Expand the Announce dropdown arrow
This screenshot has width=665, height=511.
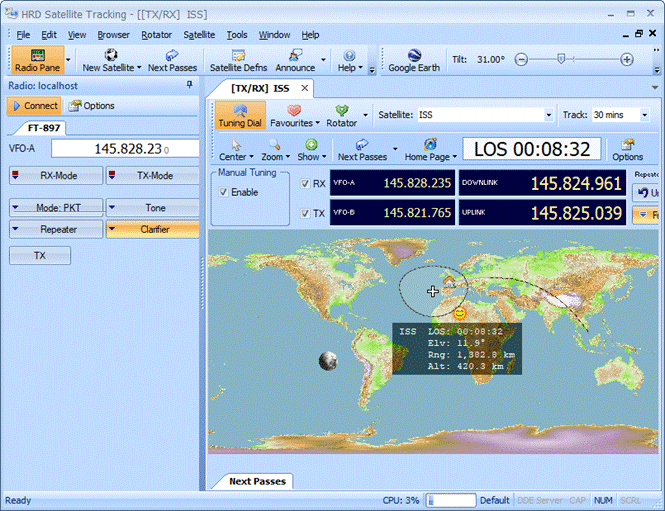coord(323,60)
